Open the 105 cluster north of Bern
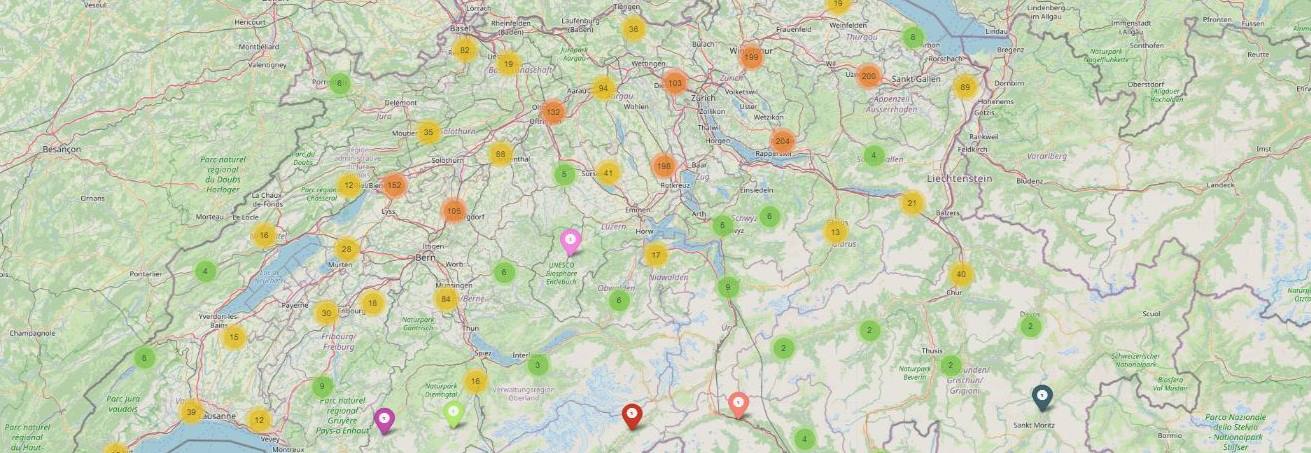 pyautogui.click(x=454, y=210)
